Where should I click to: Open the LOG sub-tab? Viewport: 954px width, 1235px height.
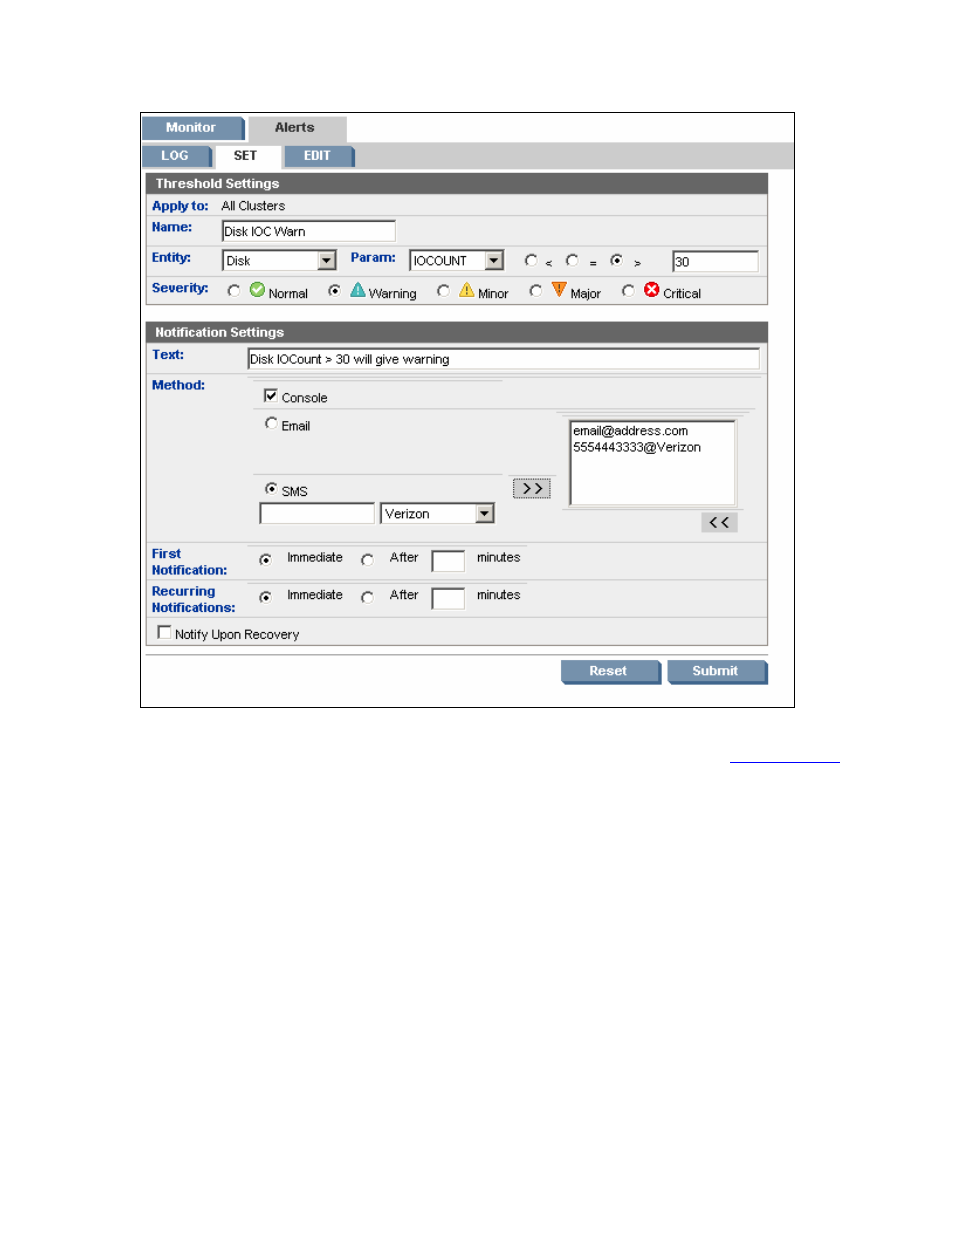176,156
